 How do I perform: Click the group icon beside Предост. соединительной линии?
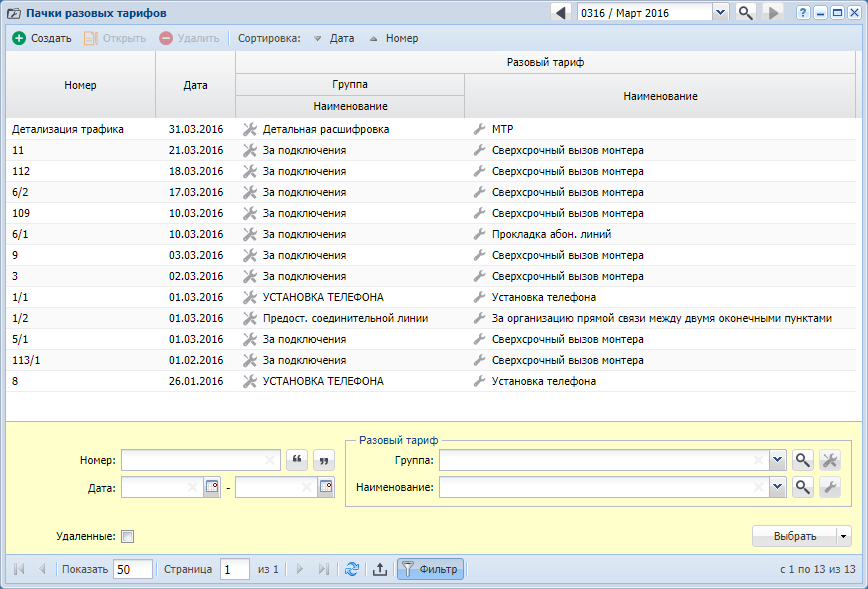tap(250, 318)
